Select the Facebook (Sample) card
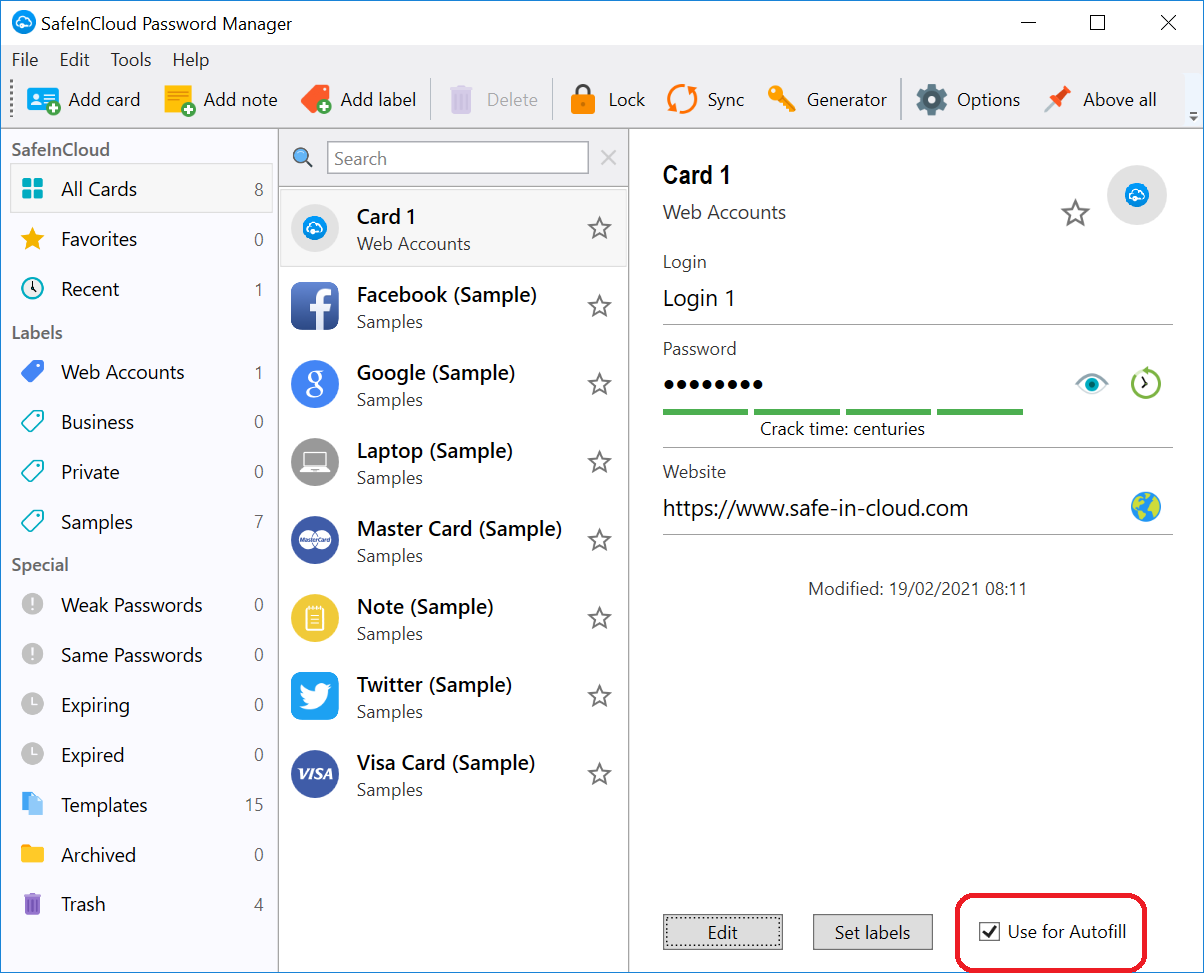 click(x=453, y=306)
